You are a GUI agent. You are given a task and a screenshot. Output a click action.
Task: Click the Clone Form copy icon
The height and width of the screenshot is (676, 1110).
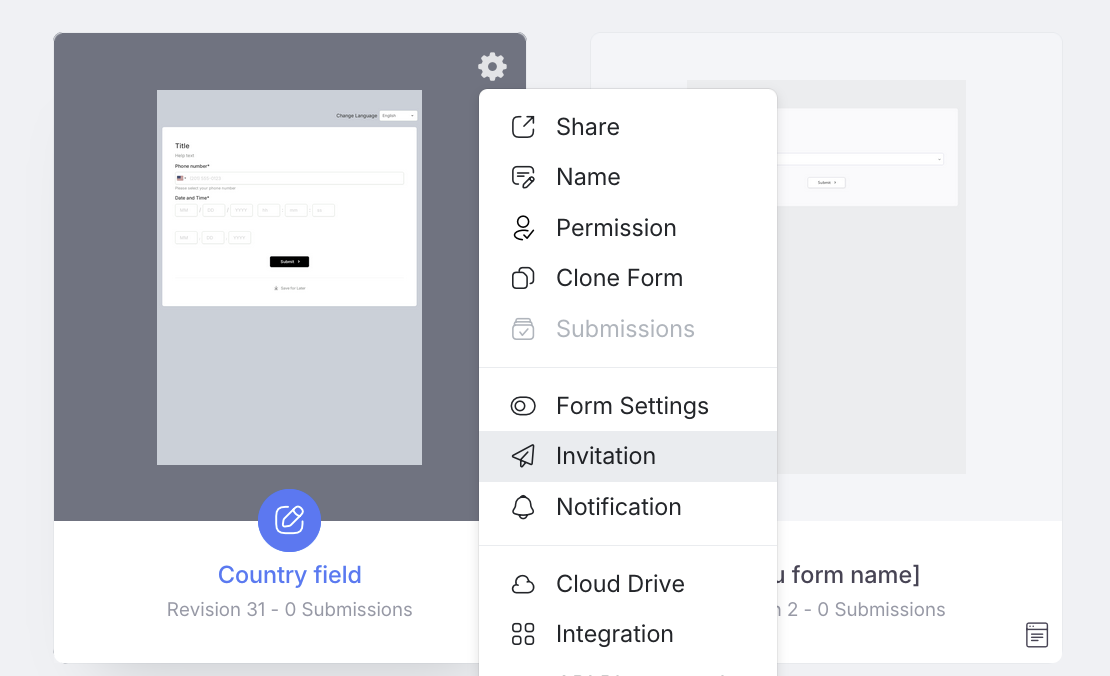tap(523, 278)
